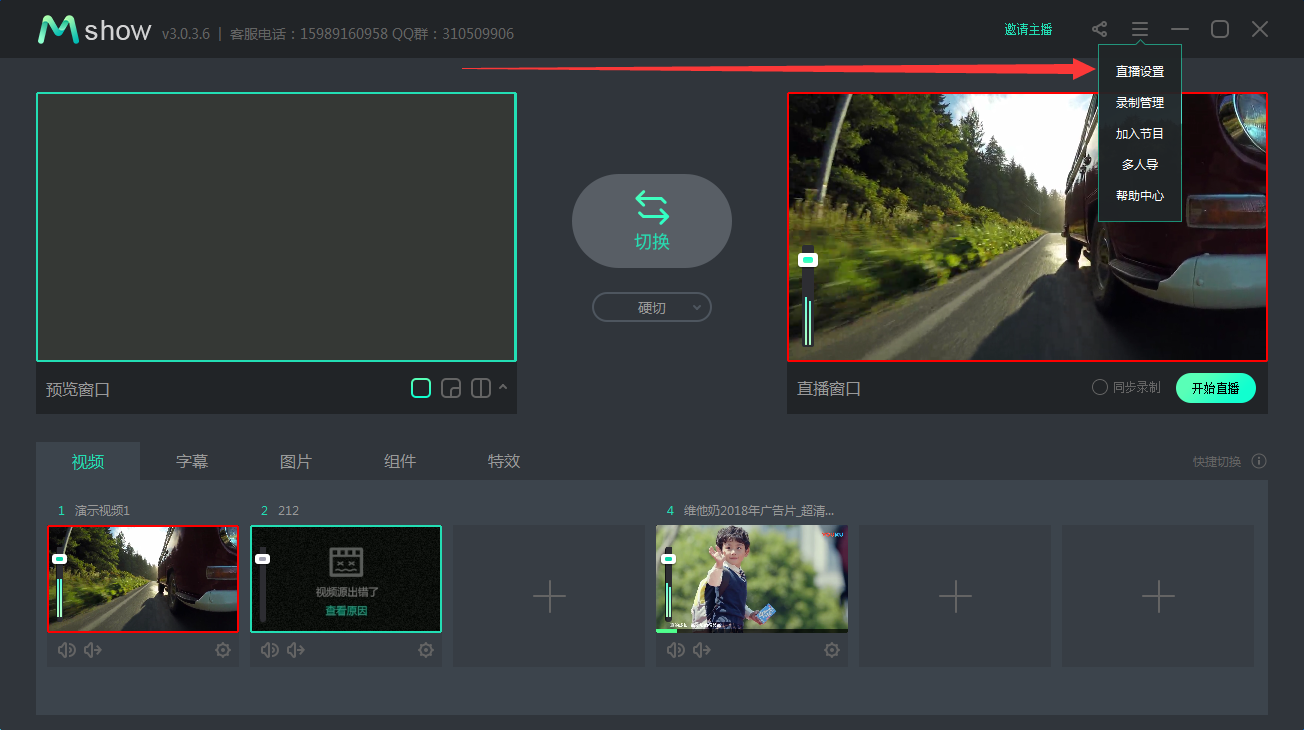Image resolution: width=1304 pixels, height=730 pixels.
Task: Select picture-in-picture preview layout icon
Action: click(451, 388)
